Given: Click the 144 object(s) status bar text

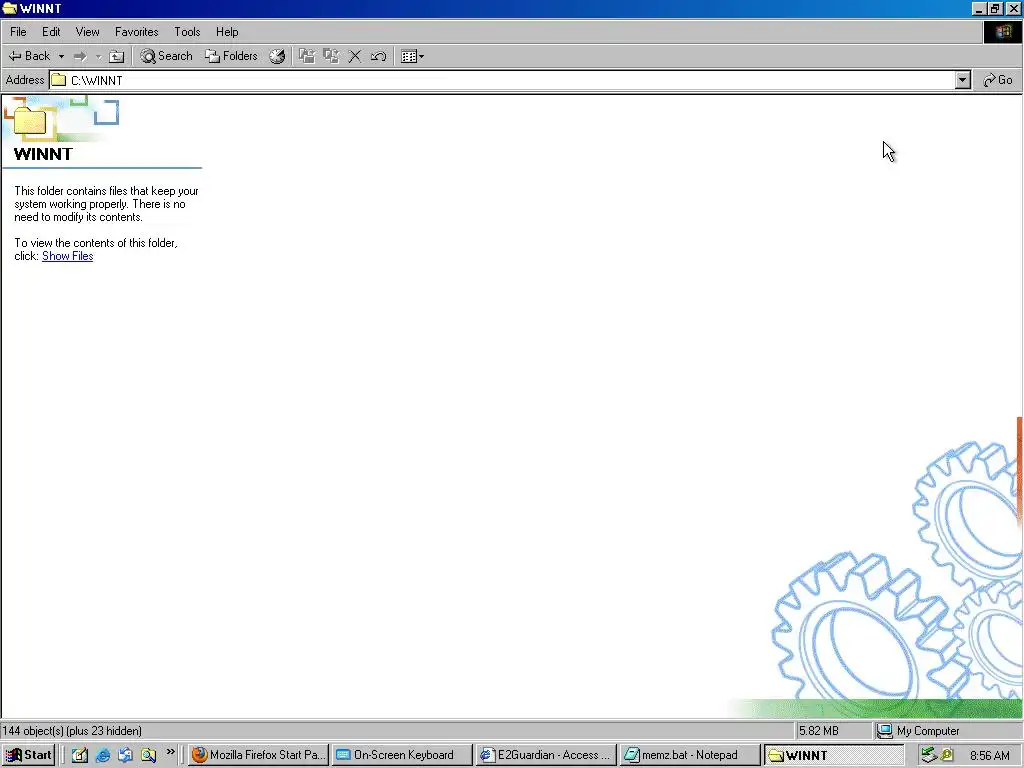Looking at the screenshot, I should tap(72, 731).
